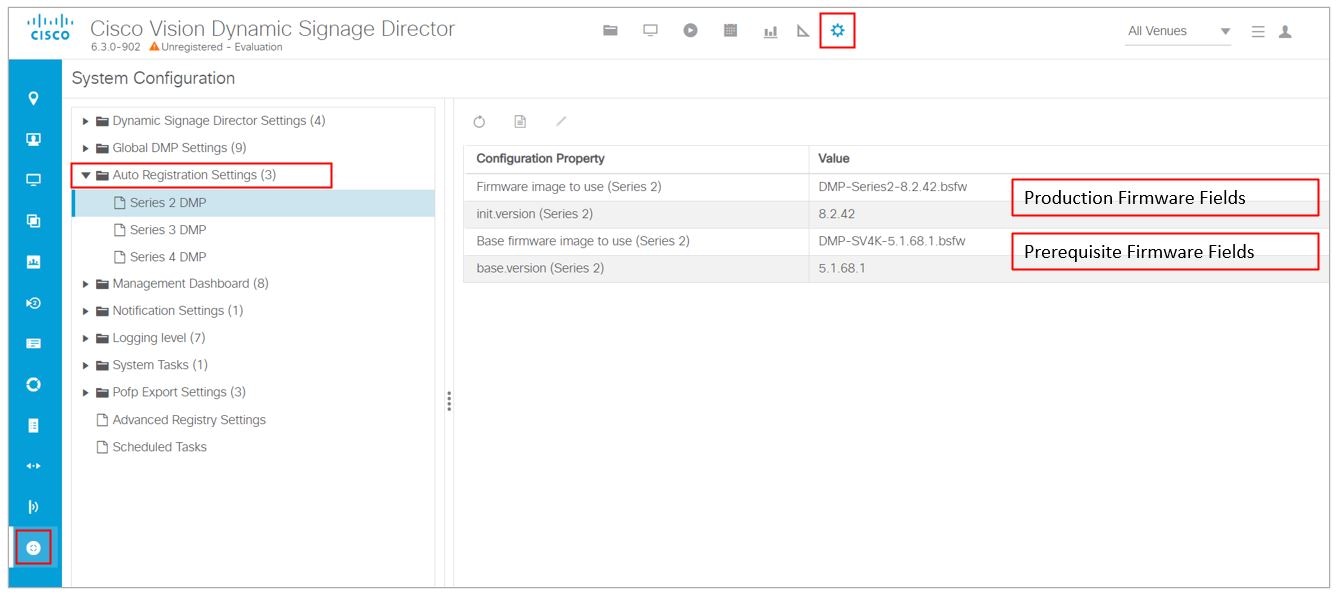Click the display monitor icon in sidebar
Image resolution: width=1338 pixels, height=596 pixels.
34,180
